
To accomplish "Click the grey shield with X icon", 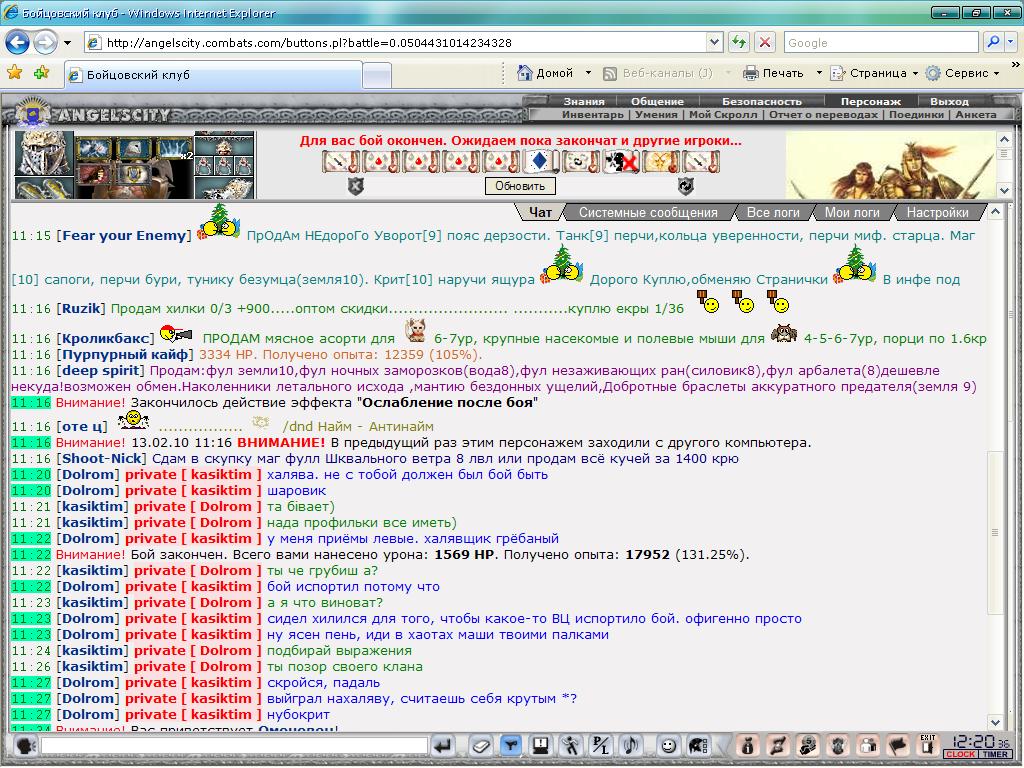I will pos(355,187).
